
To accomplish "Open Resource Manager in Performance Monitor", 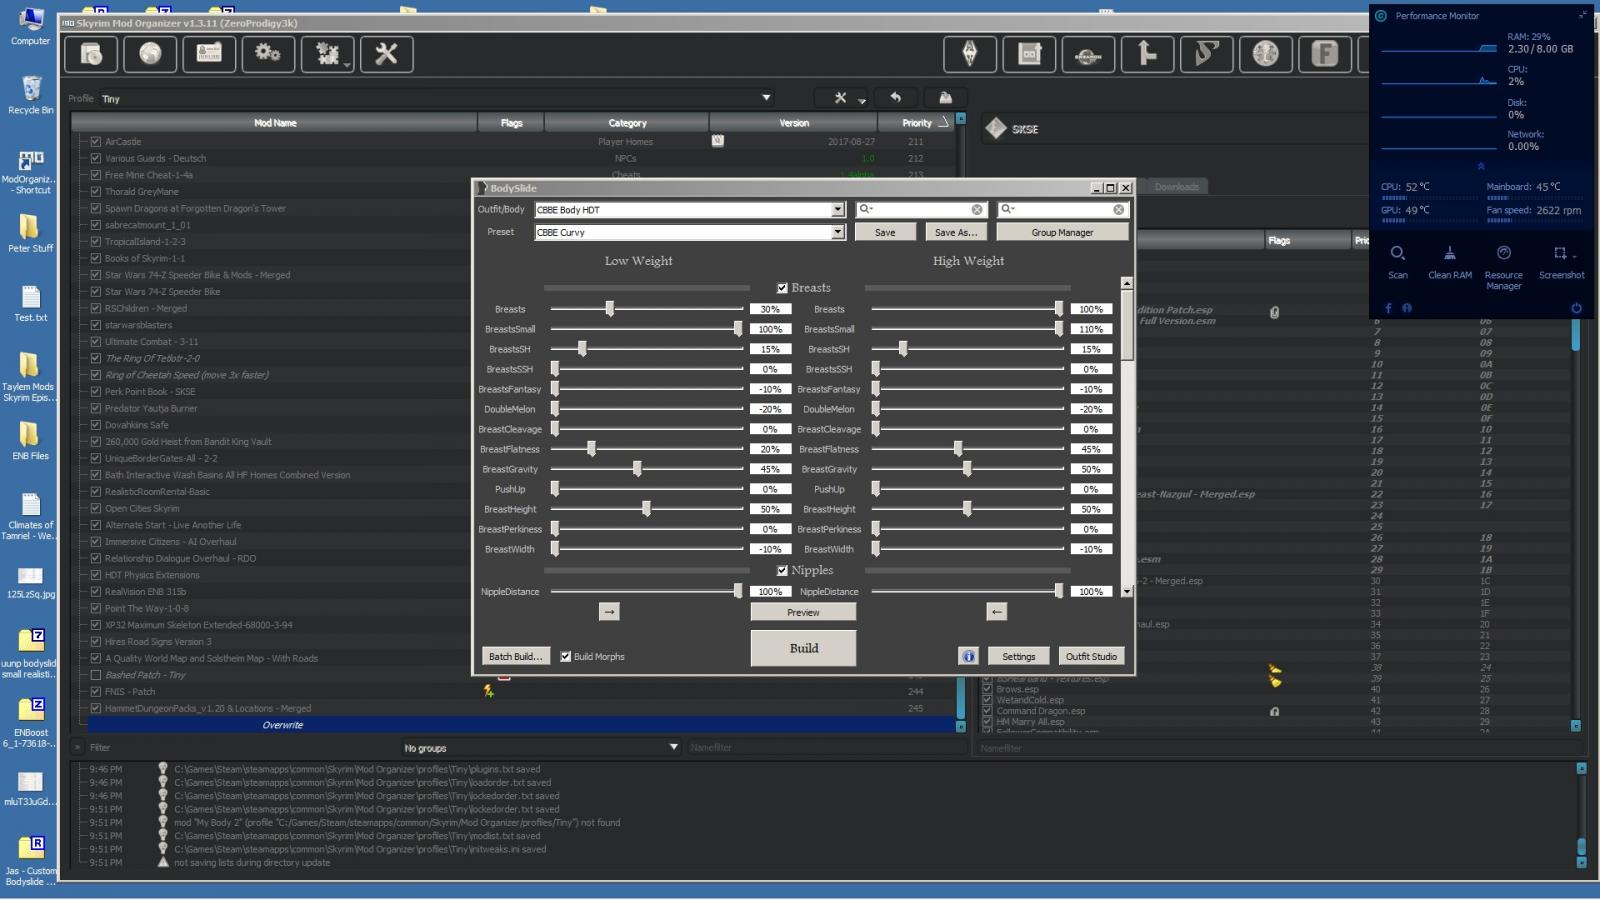I will click(x=1503, y=267).
